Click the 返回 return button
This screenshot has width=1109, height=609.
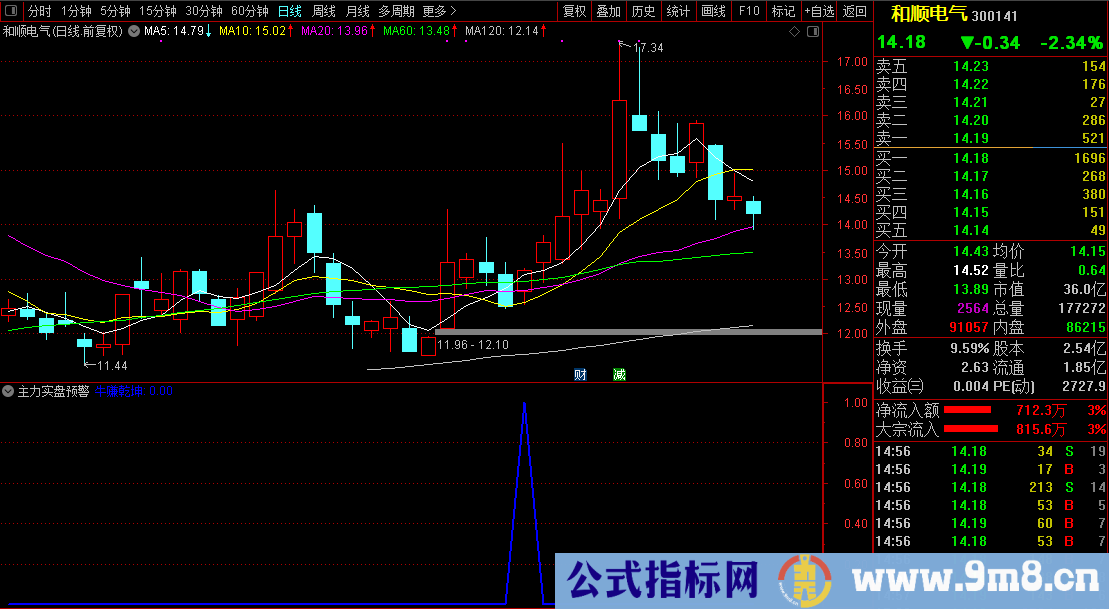tap(854, 11)
